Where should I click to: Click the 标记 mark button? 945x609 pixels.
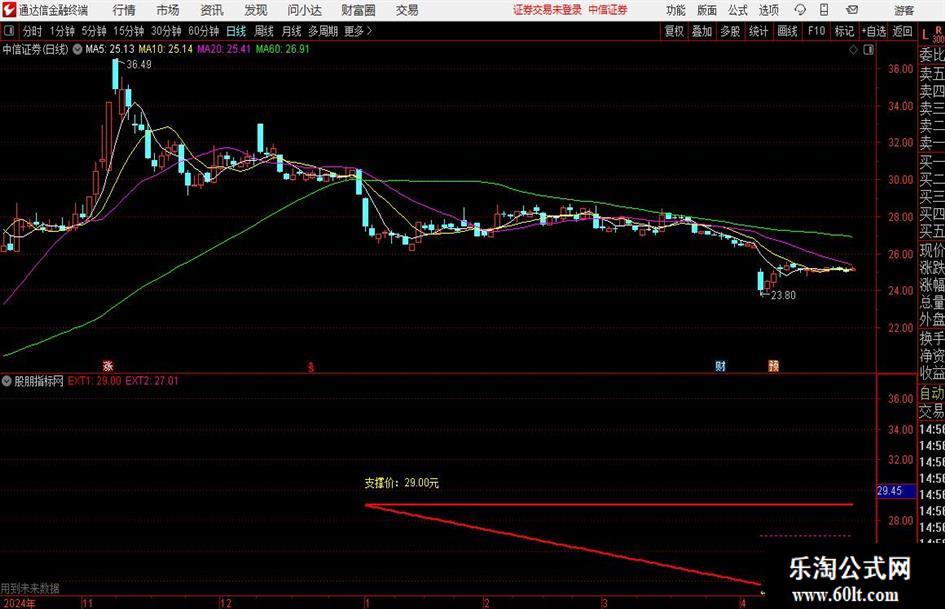click(x=844, y=31)
